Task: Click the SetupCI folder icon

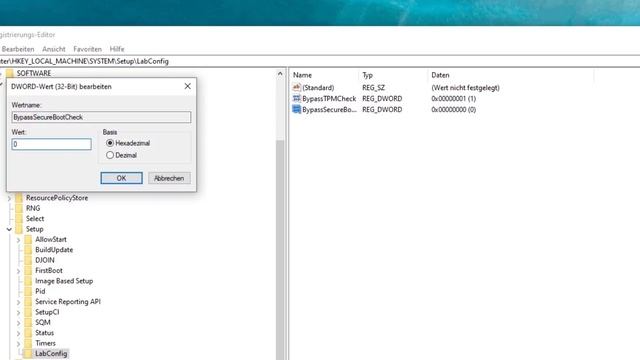Action: (28, 312)
